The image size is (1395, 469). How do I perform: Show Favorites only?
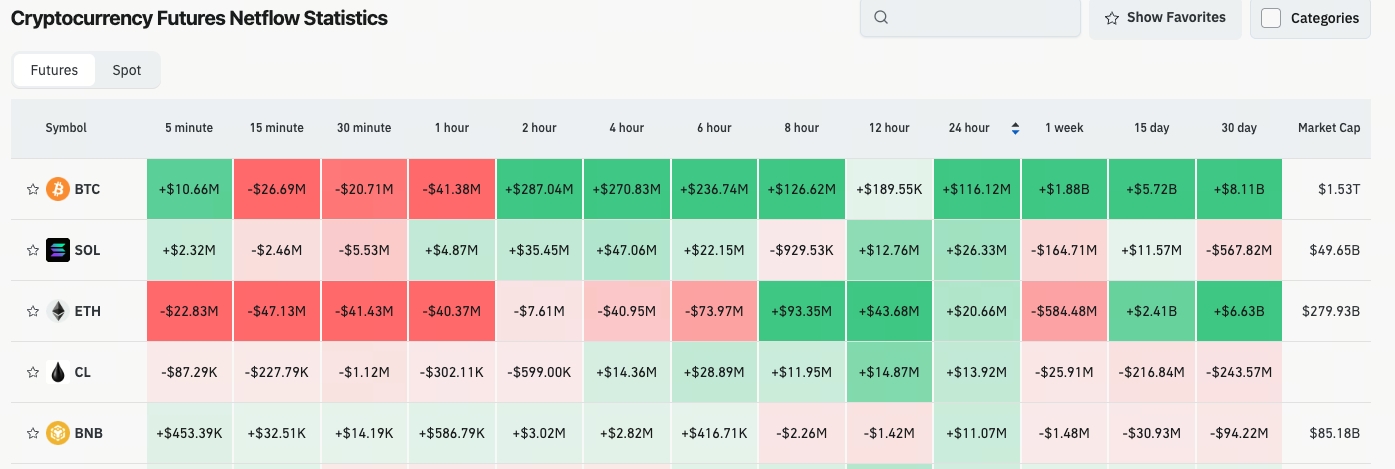click(1165, 18)
